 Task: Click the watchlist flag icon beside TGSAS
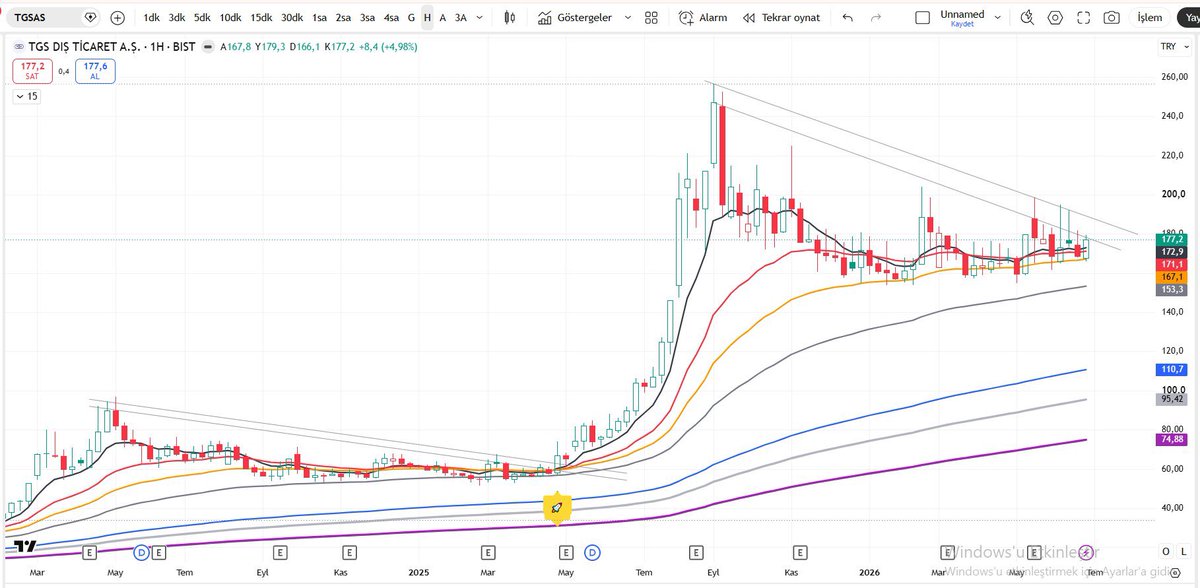(91, 17)
